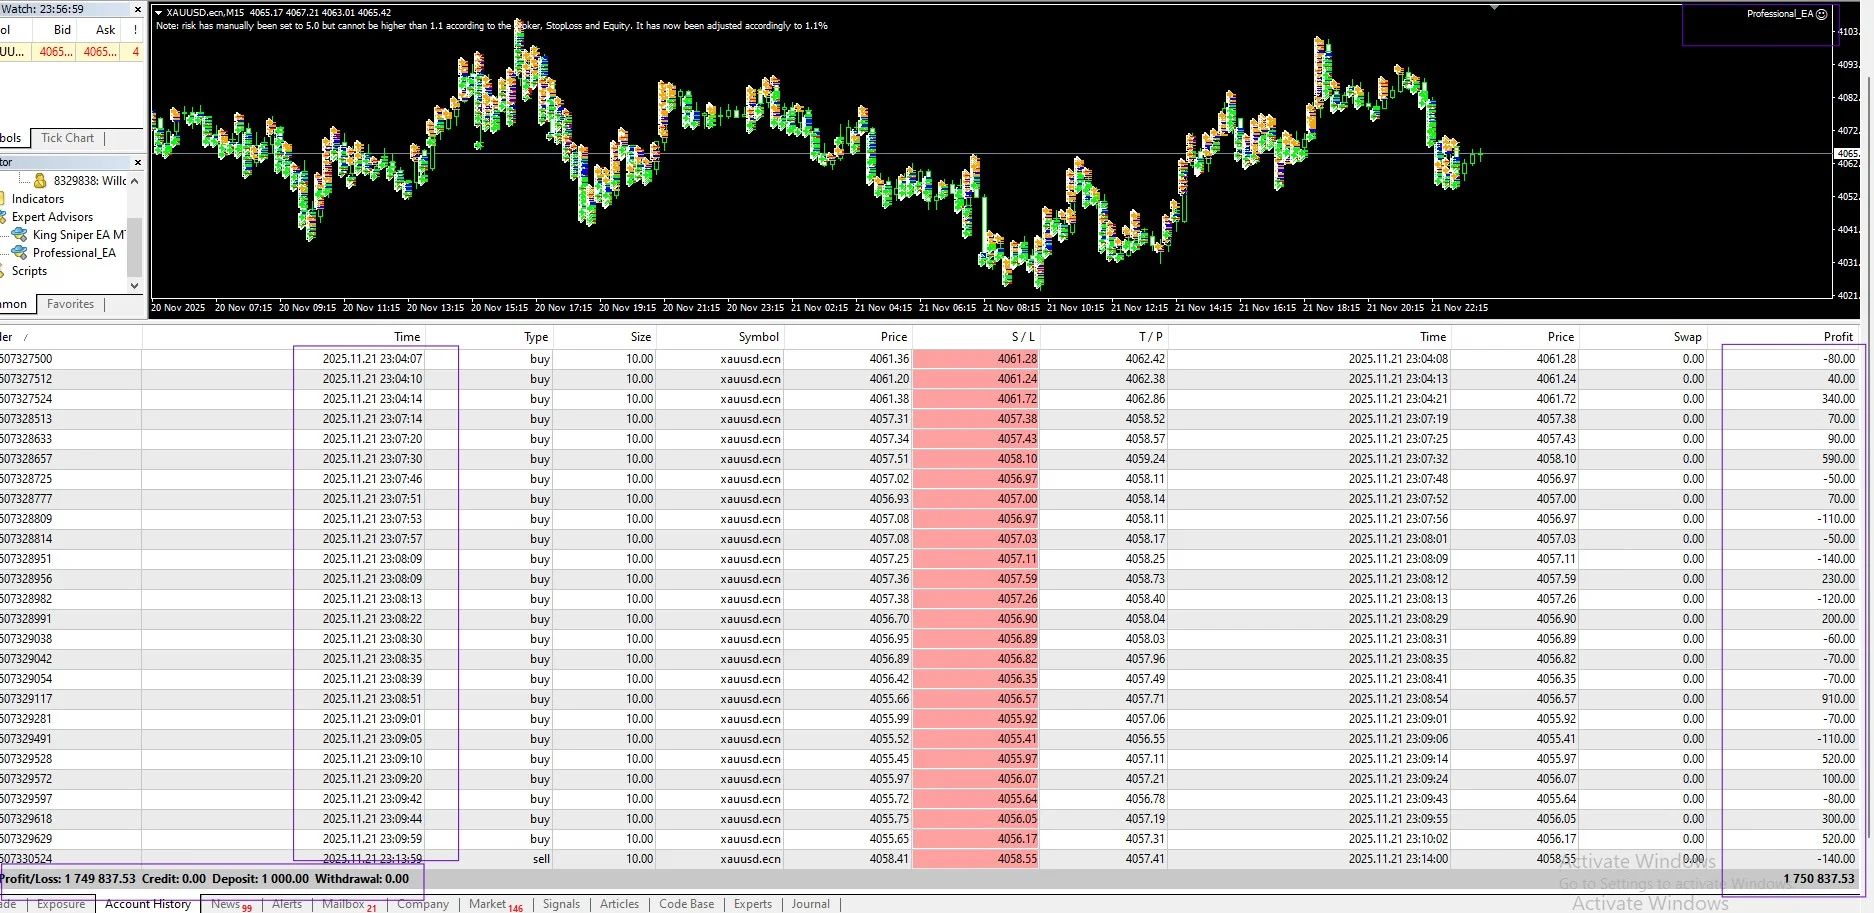Open the dropdown arrow beside XAUUSD.ecn chart title
1874x913 pixels.
(x=158, y=12)
